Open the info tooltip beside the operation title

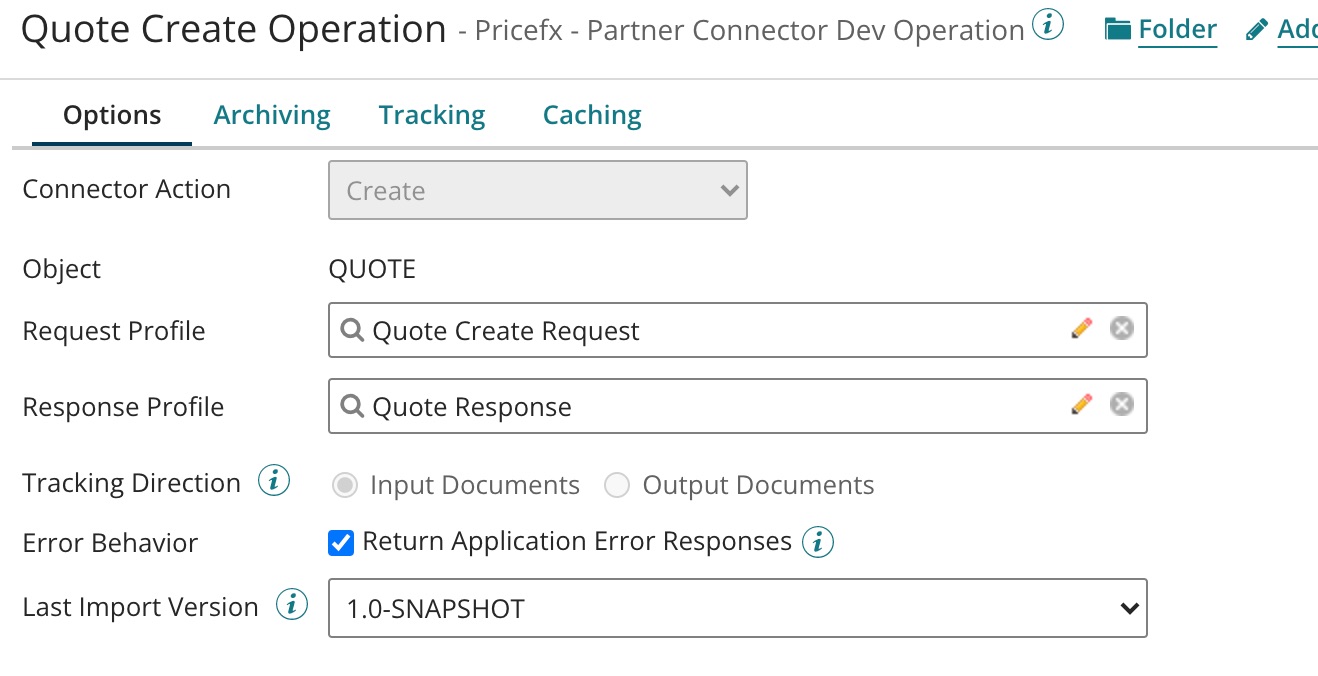pyautogui.click(x=1047, y=24)
